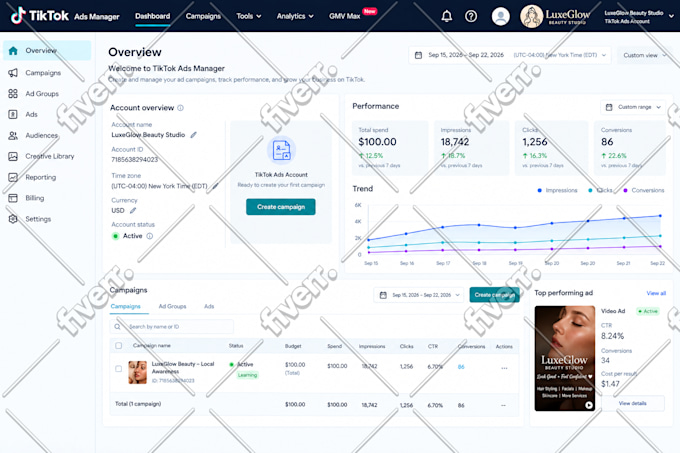This screenshot has width=680, height=453.
Task: Open the Campaigns top menu
Action: coord(203,16)
